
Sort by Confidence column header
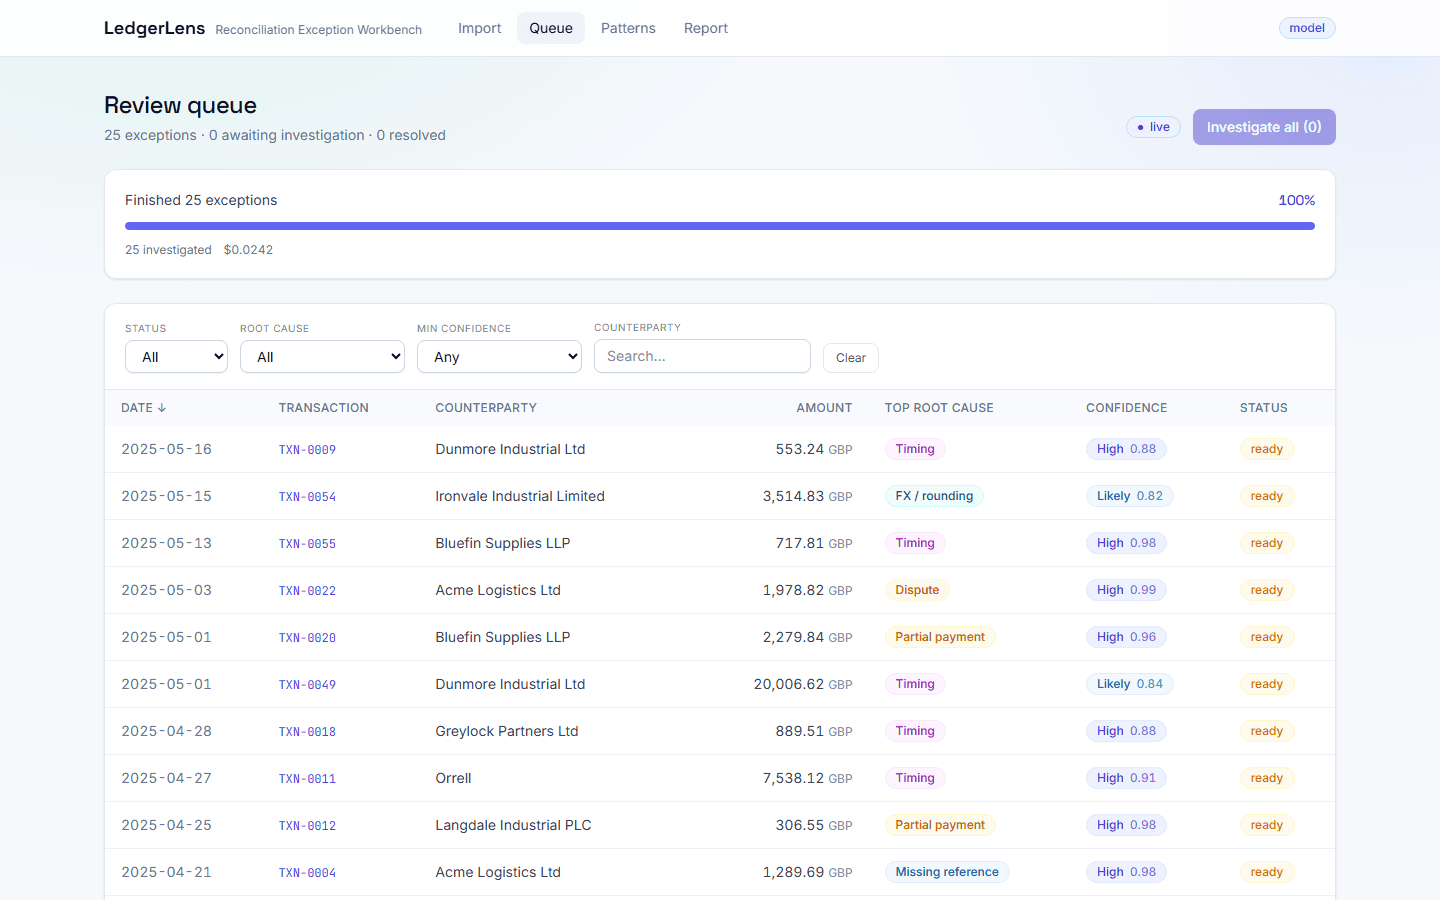tap(1127, 408)
